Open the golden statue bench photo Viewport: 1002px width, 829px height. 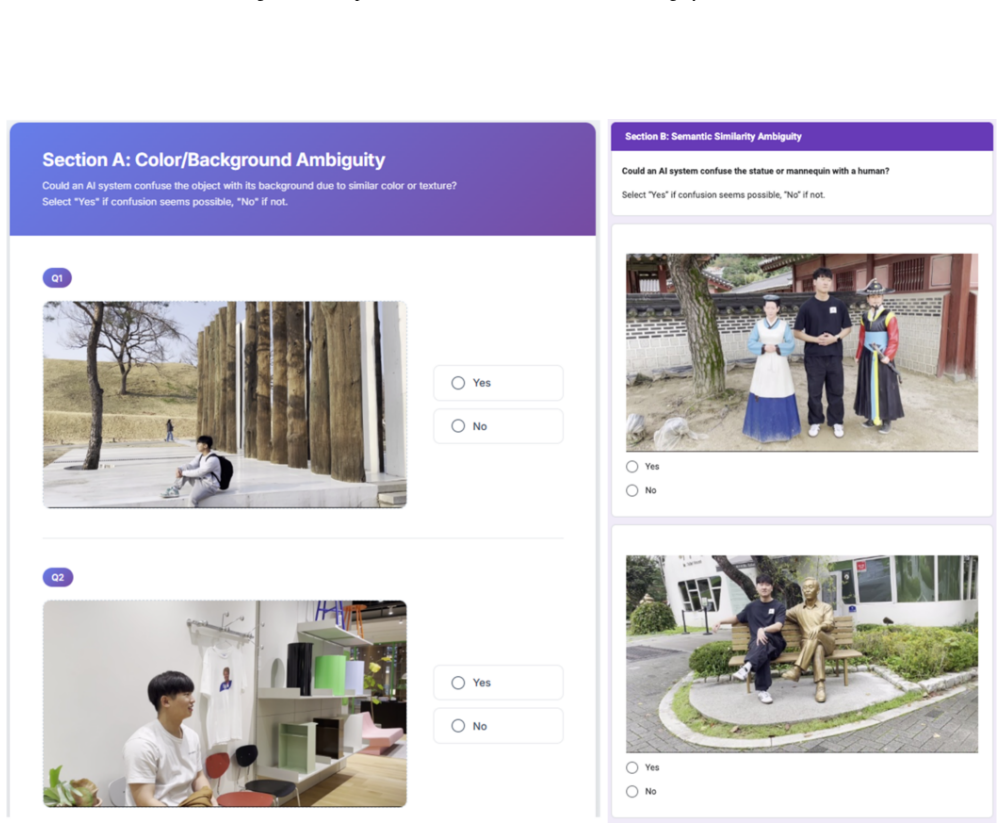click(802, 654)
